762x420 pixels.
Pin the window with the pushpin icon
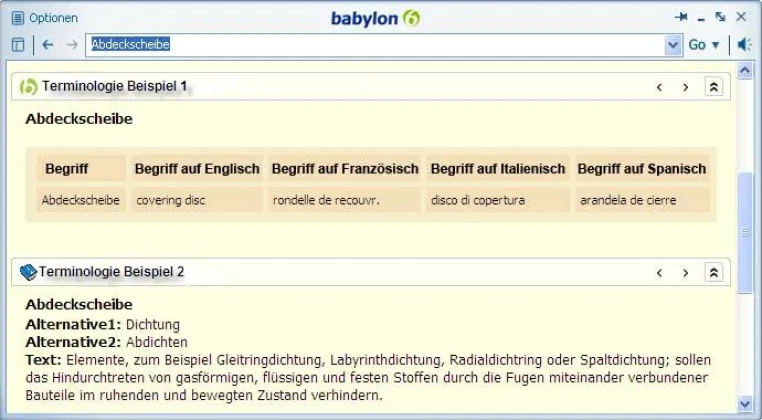[681, 18]
